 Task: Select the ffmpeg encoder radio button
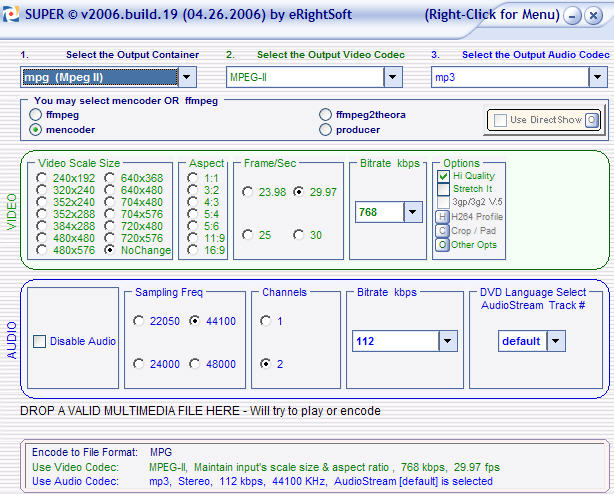point(35,115)
